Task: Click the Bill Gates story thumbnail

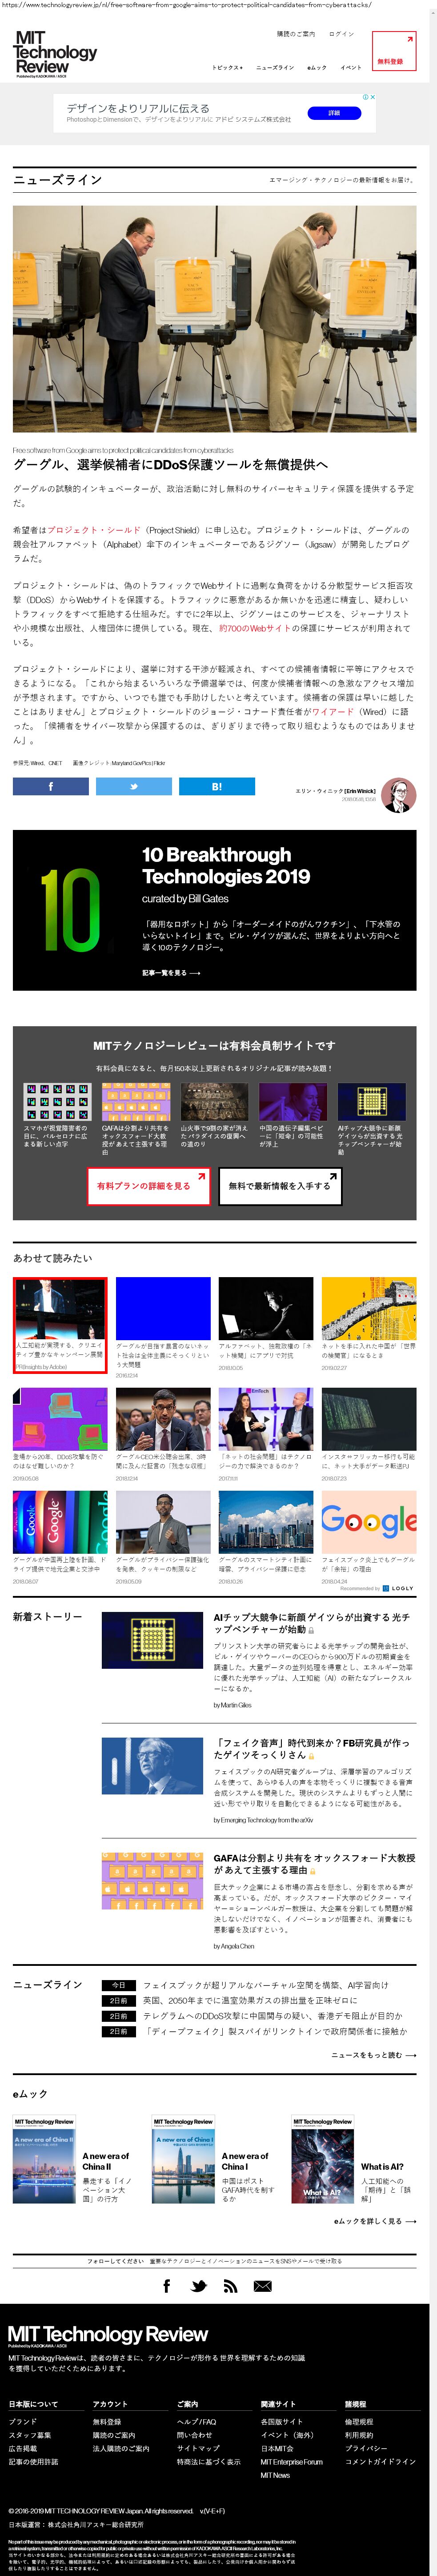Action: point(152,1765)
